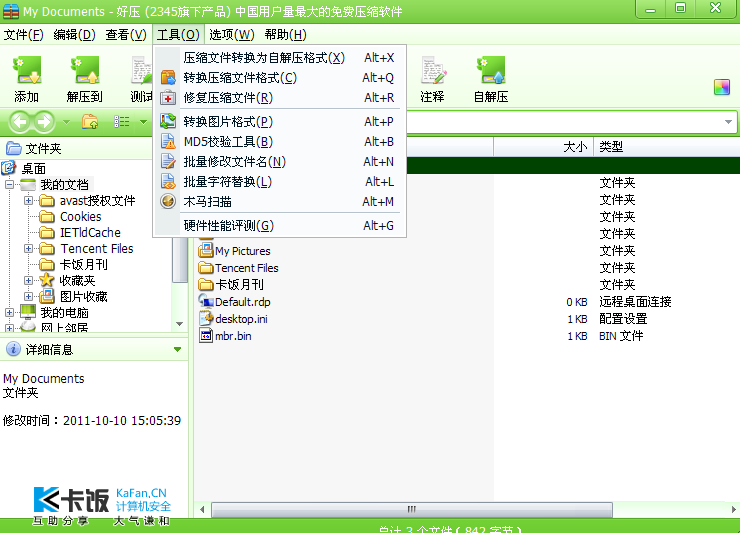Open the 帮助(H) menu

pyautogui.click(x=286, y=34)
